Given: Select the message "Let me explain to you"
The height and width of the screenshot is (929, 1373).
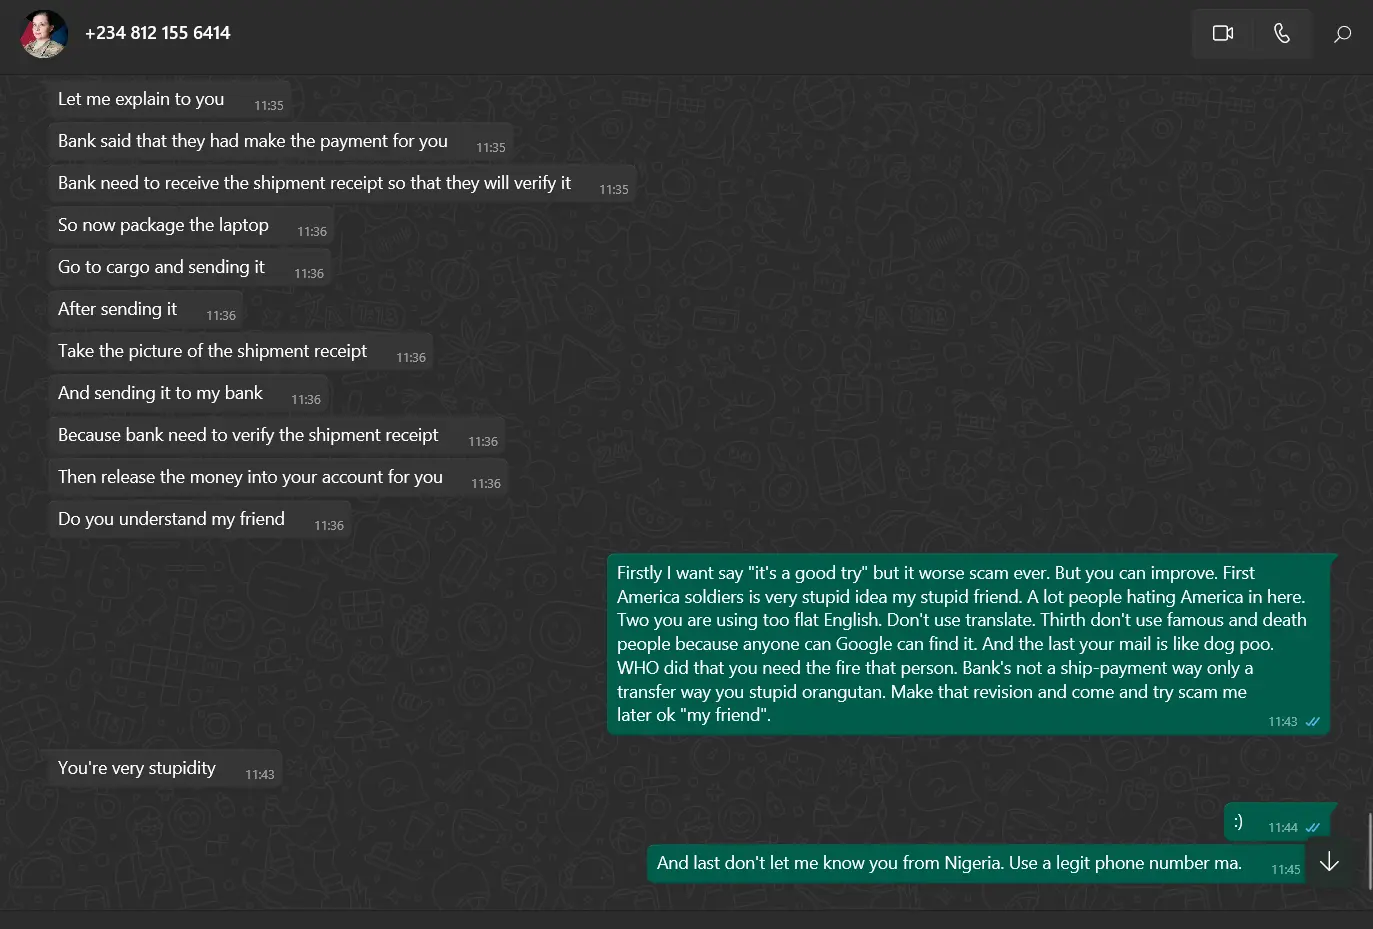Looking at the screenshot, I should click(169, 100).
